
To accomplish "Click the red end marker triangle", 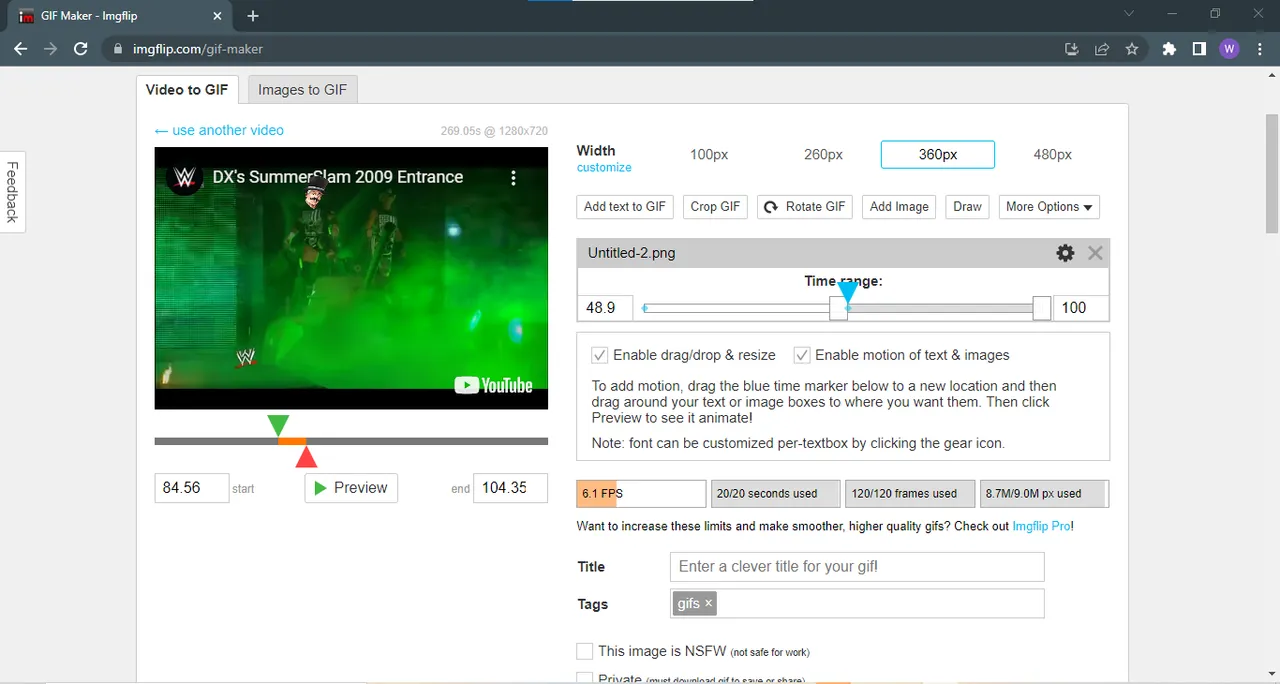I will (307, 457).
